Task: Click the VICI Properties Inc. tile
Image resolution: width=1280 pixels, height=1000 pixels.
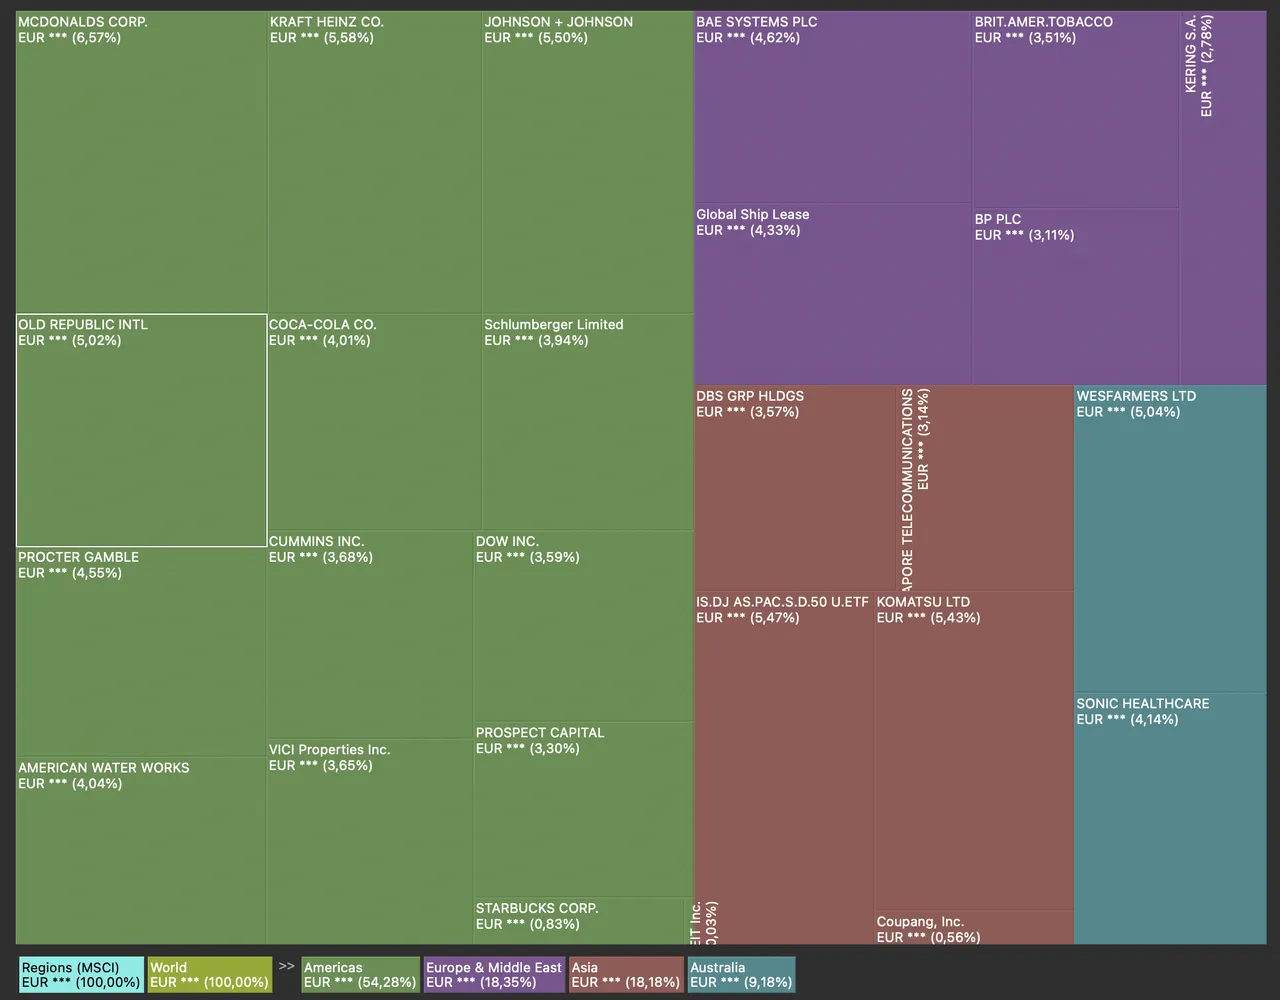Action: [x=370, y=841]
